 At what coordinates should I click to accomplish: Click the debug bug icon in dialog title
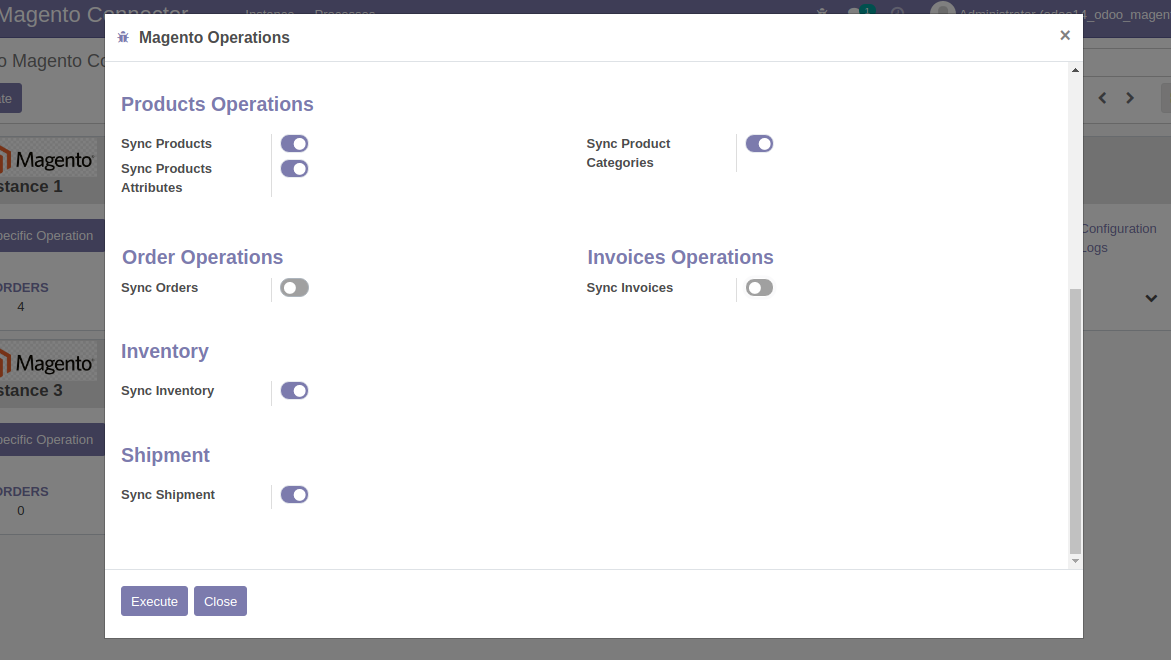tap(123, 37)
